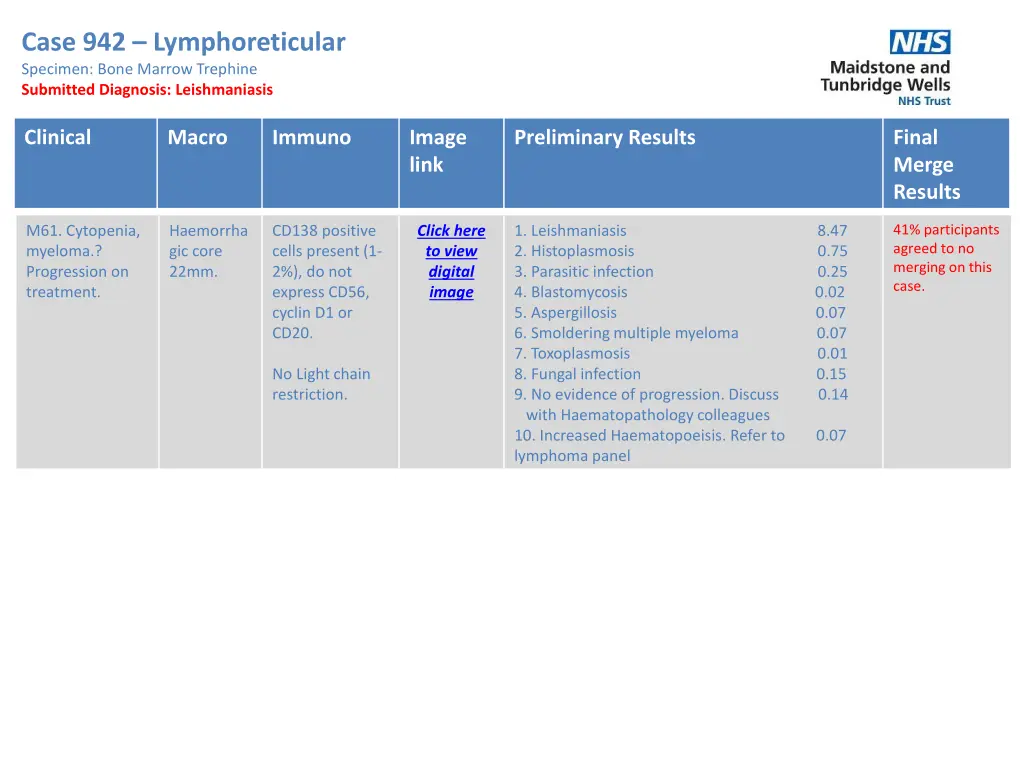Click result '1. Leishmaniasis'

[570, 231]
